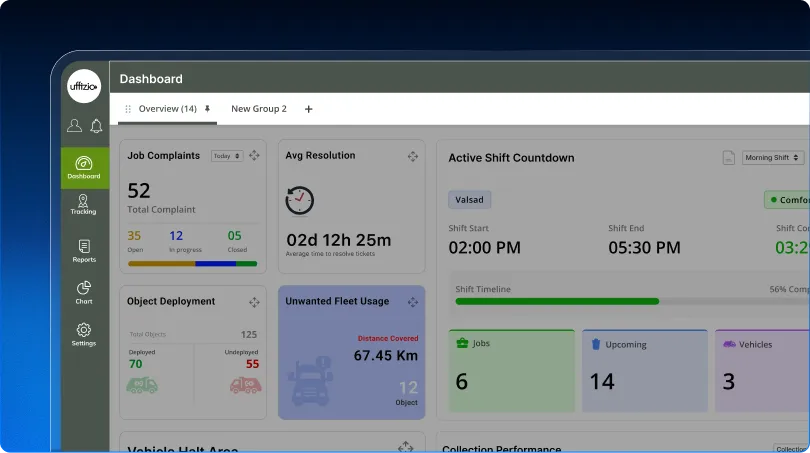The height and width of the screenshot is (453, 810).
Task: Click the move icon on Avg Resolution
Action: pos(413,156)
